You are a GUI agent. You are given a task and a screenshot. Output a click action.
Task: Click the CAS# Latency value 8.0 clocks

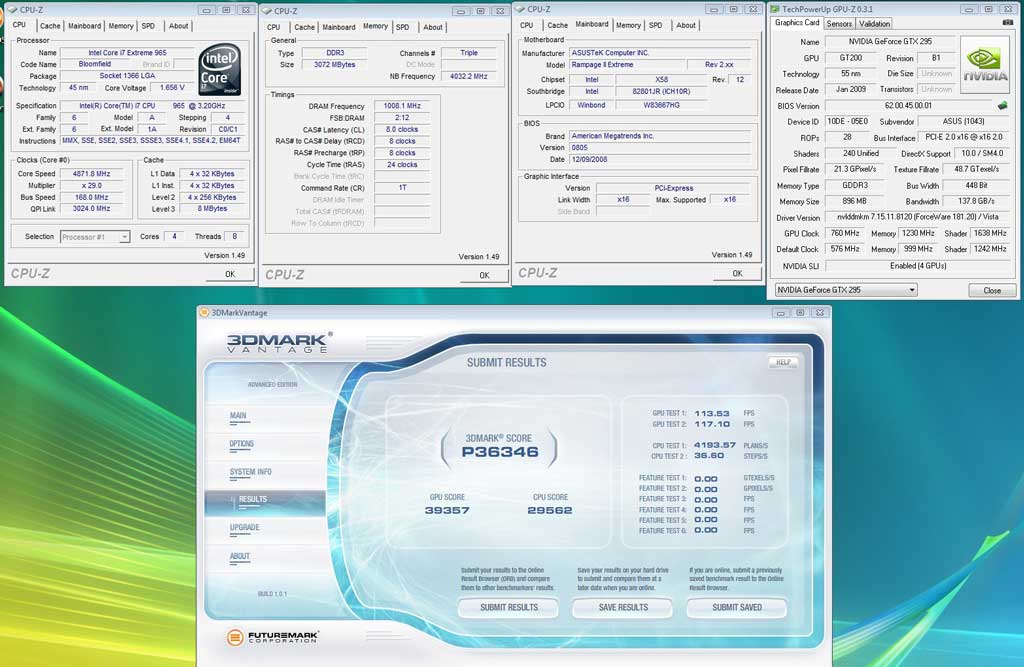pyautogui.click(x=402, y=129)
